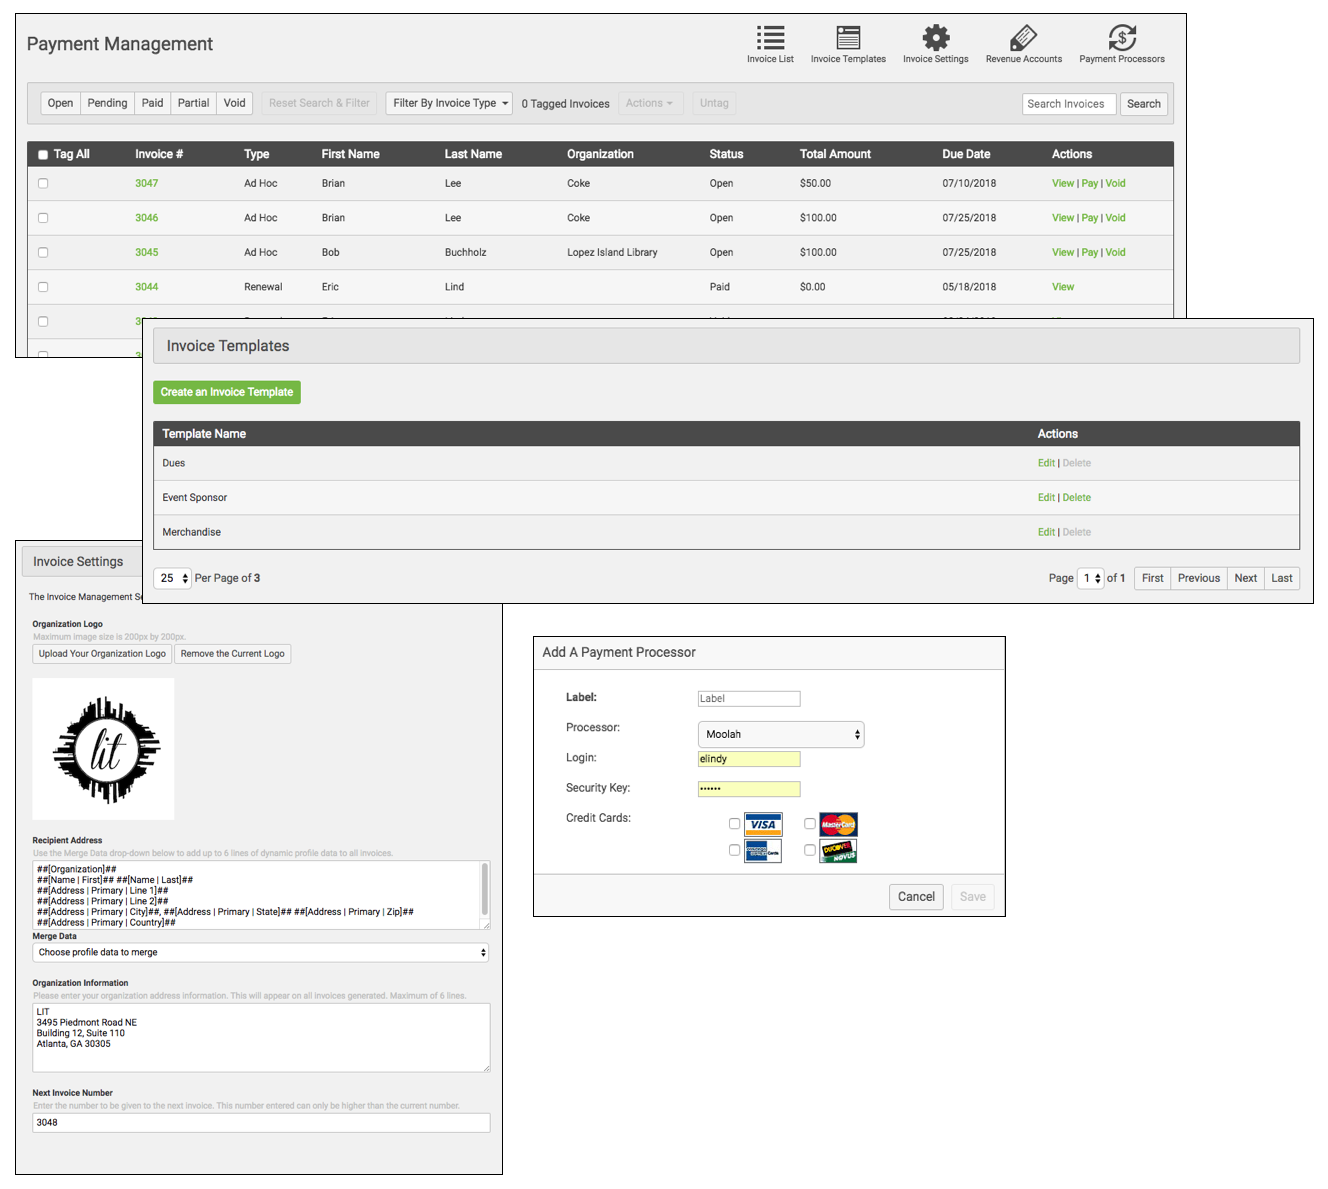Open the Payment Processors icon

[1122, 38]
